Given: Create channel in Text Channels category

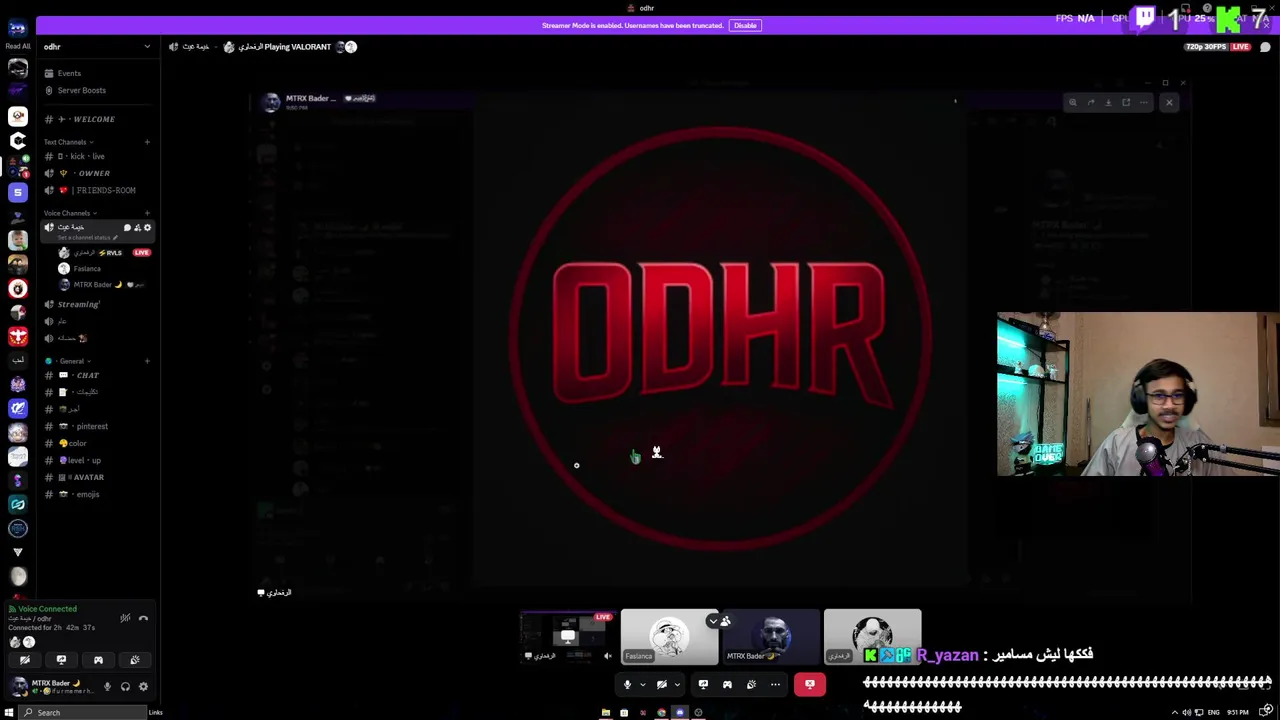Looking at the screenshot, I should 147,142.
